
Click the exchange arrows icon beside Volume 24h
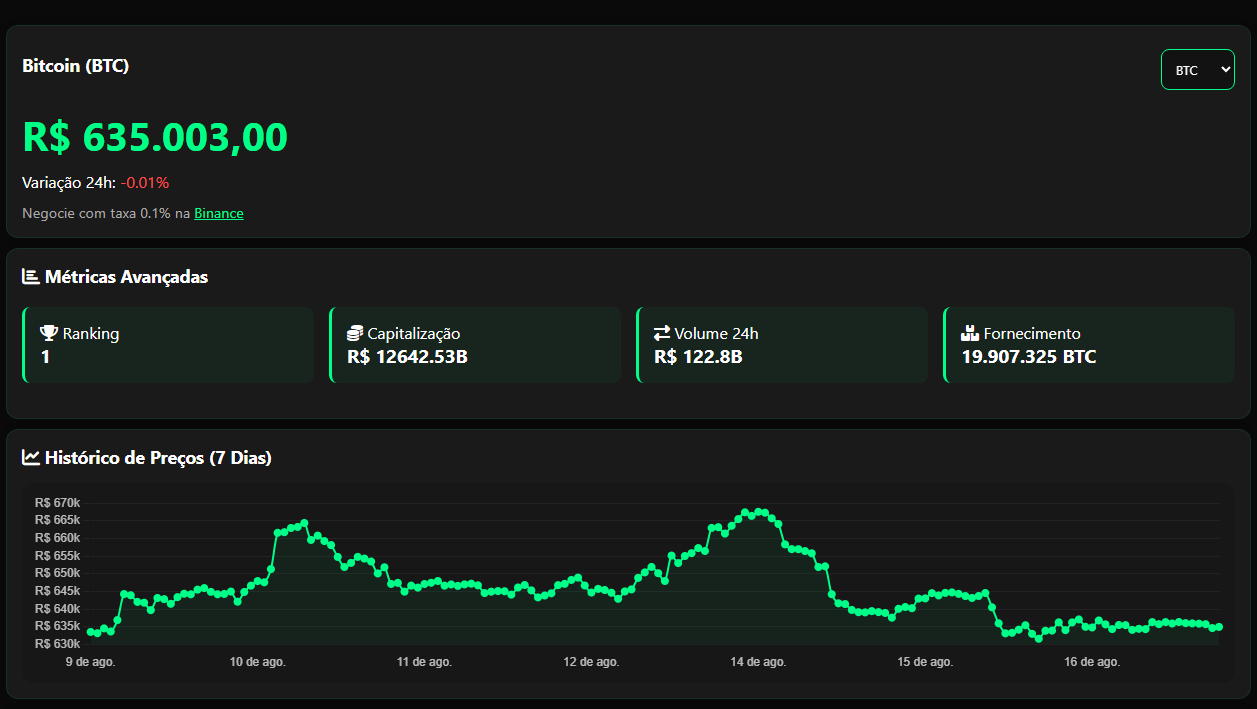coord(662,333)
